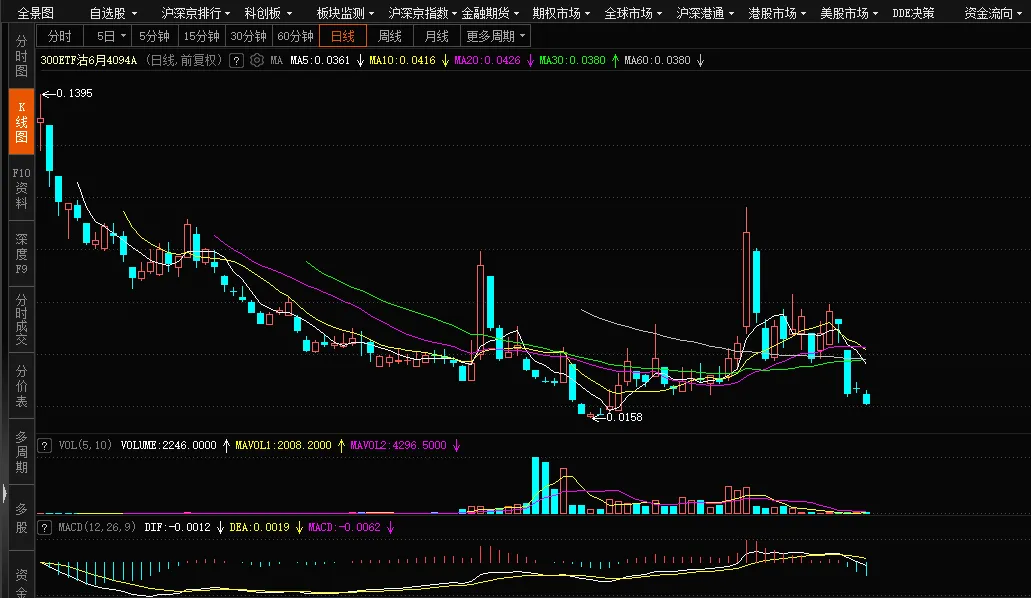Open the MACD indicator help icon

coord(44,528)
